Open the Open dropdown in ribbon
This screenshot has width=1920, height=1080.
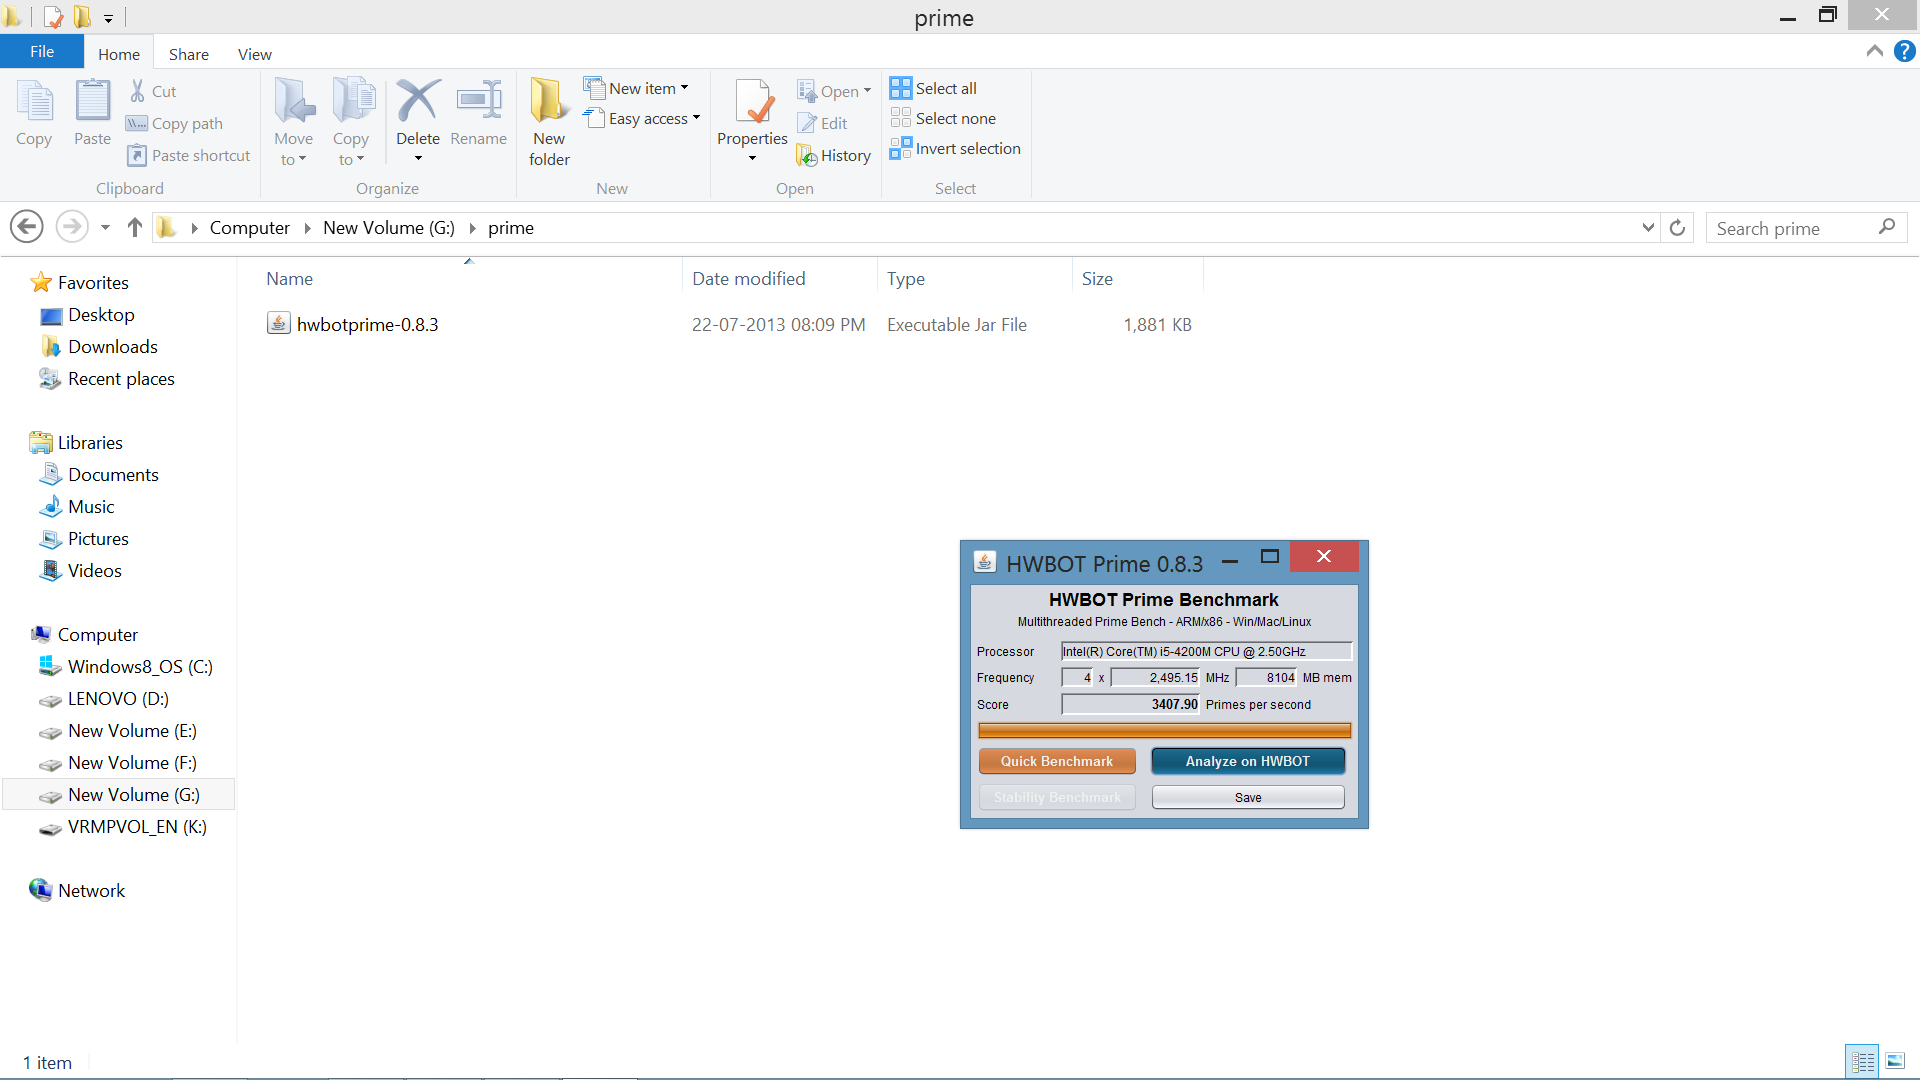coord(834,91)
